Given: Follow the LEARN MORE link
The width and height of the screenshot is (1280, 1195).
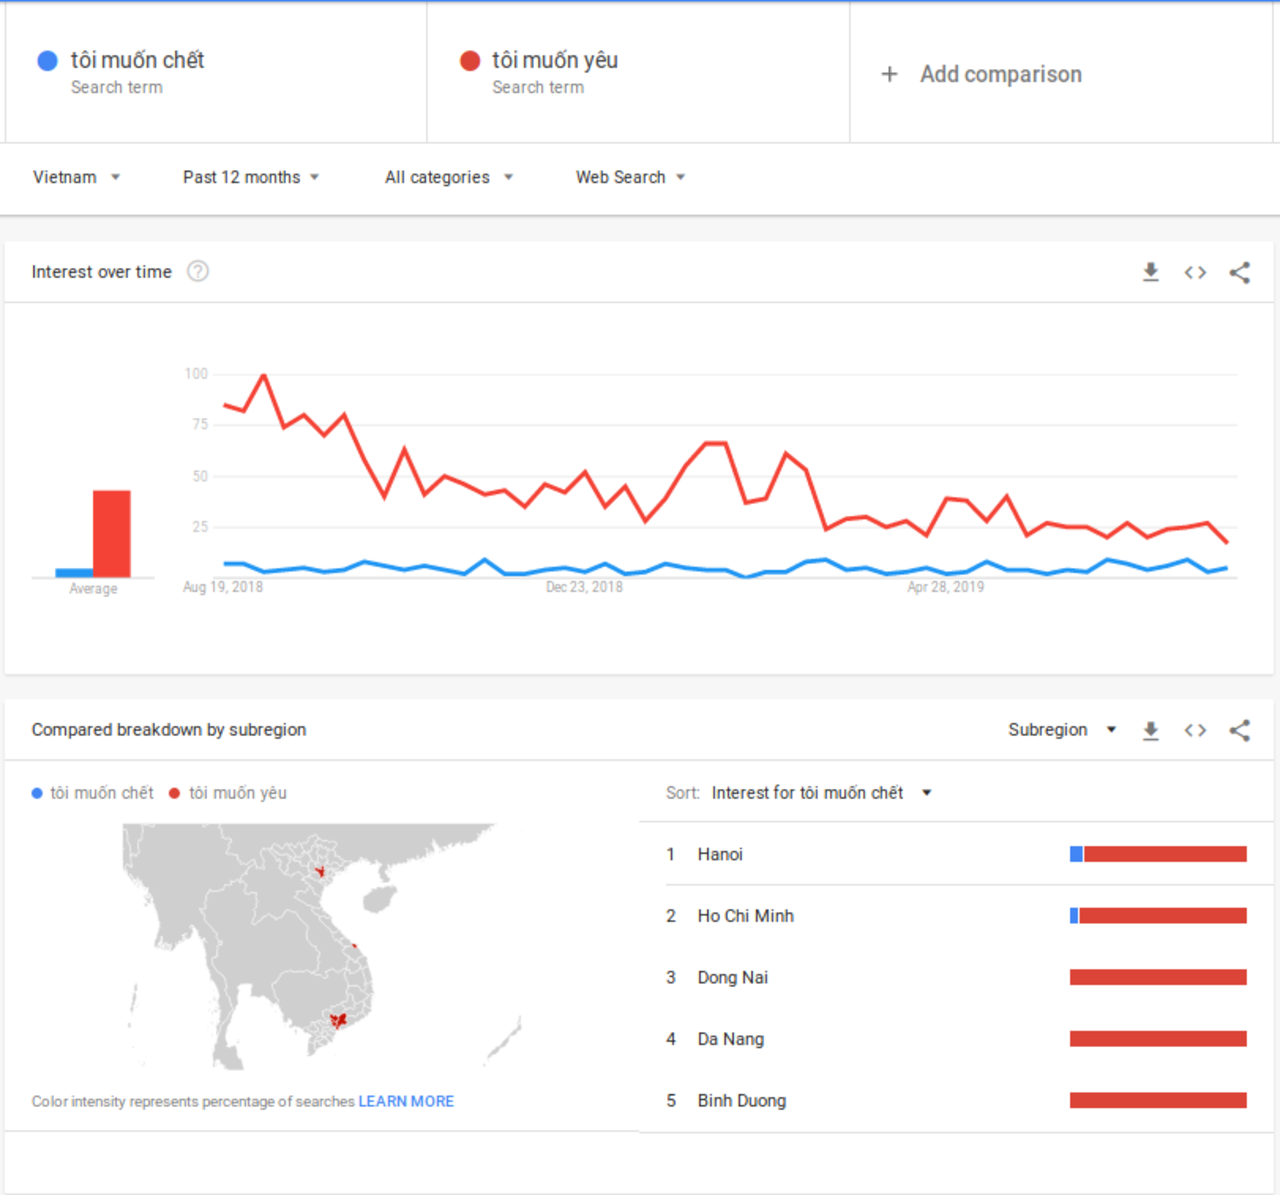Looking at the screenshot, I should click(406, 1101).
